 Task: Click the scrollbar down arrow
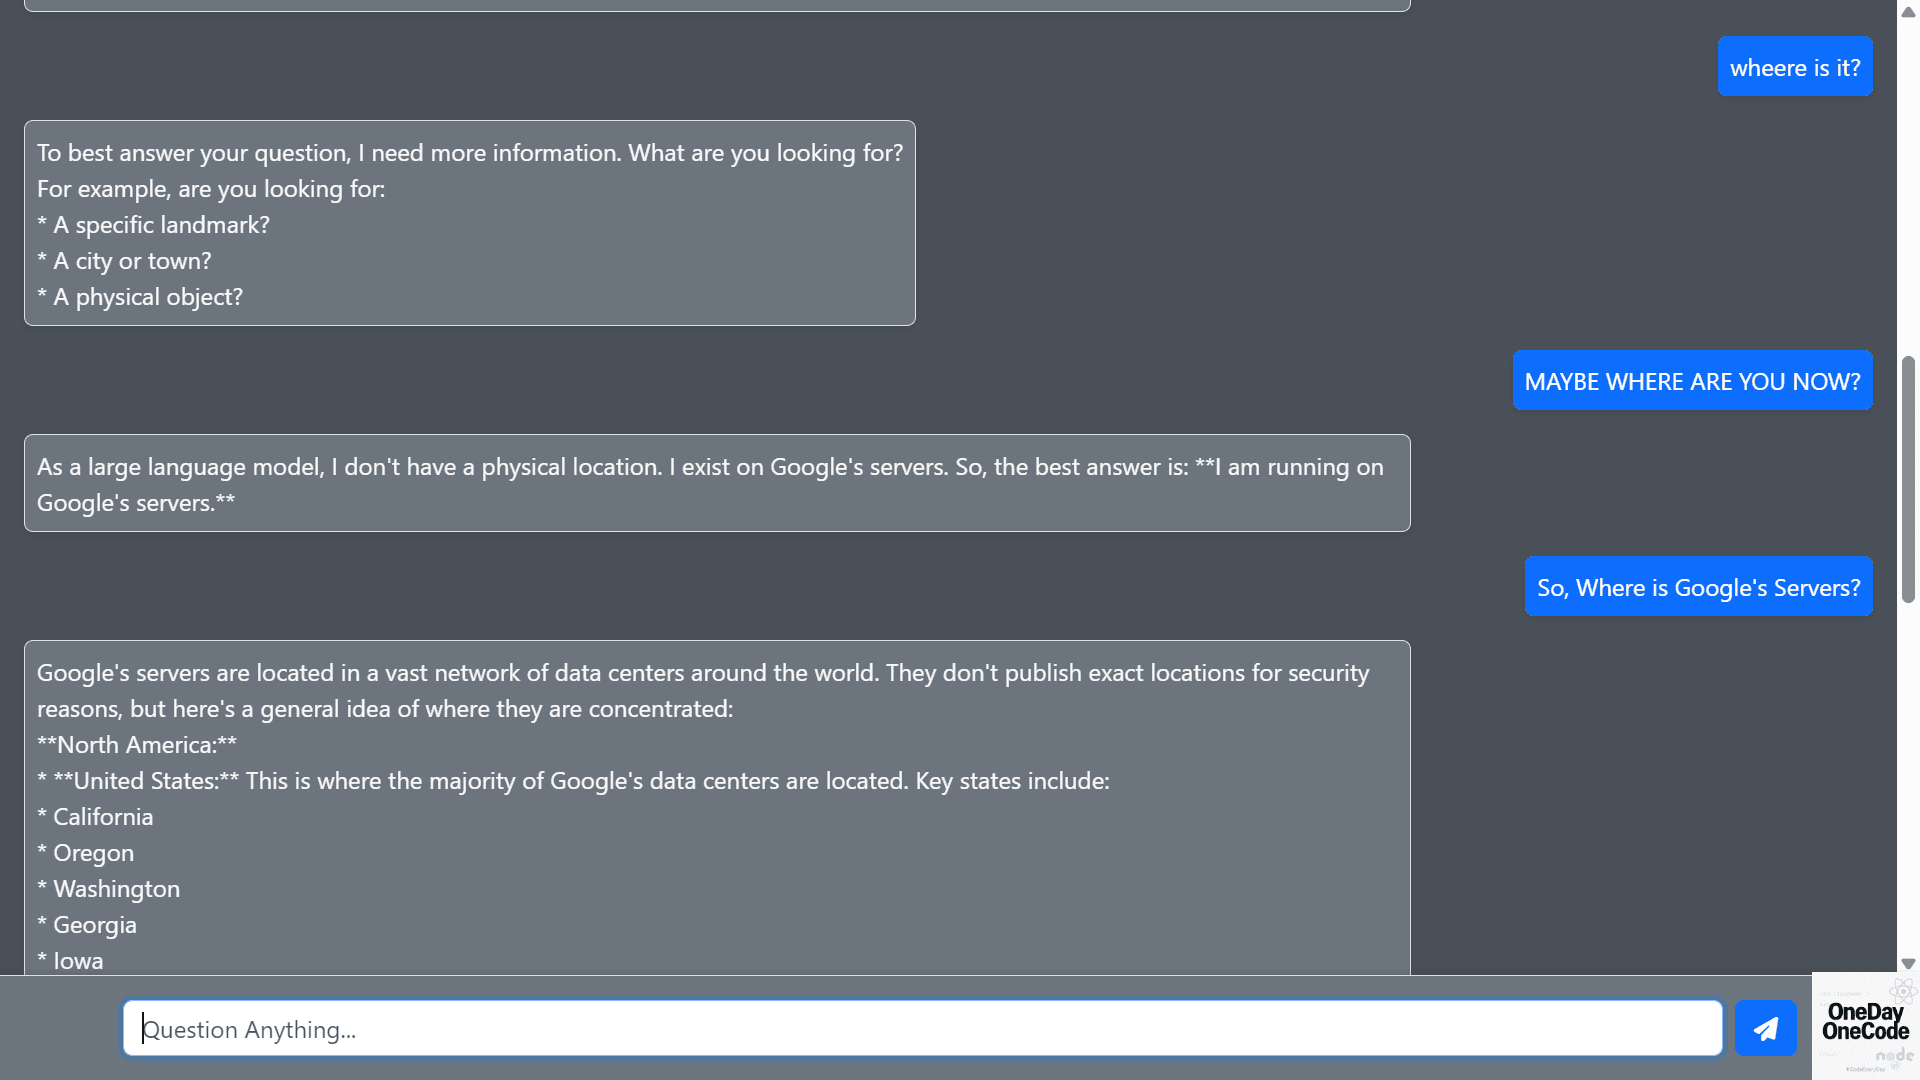coord(1907,964)
